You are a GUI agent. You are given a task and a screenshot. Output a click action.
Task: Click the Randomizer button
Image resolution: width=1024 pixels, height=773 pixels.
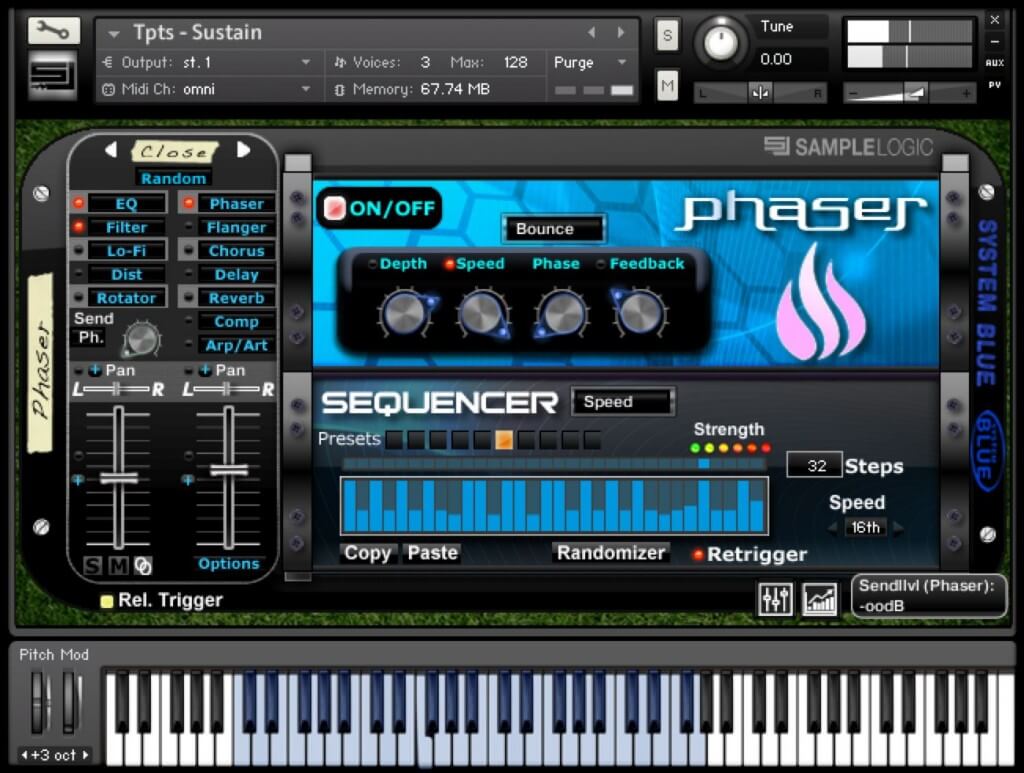click(611, 553)
